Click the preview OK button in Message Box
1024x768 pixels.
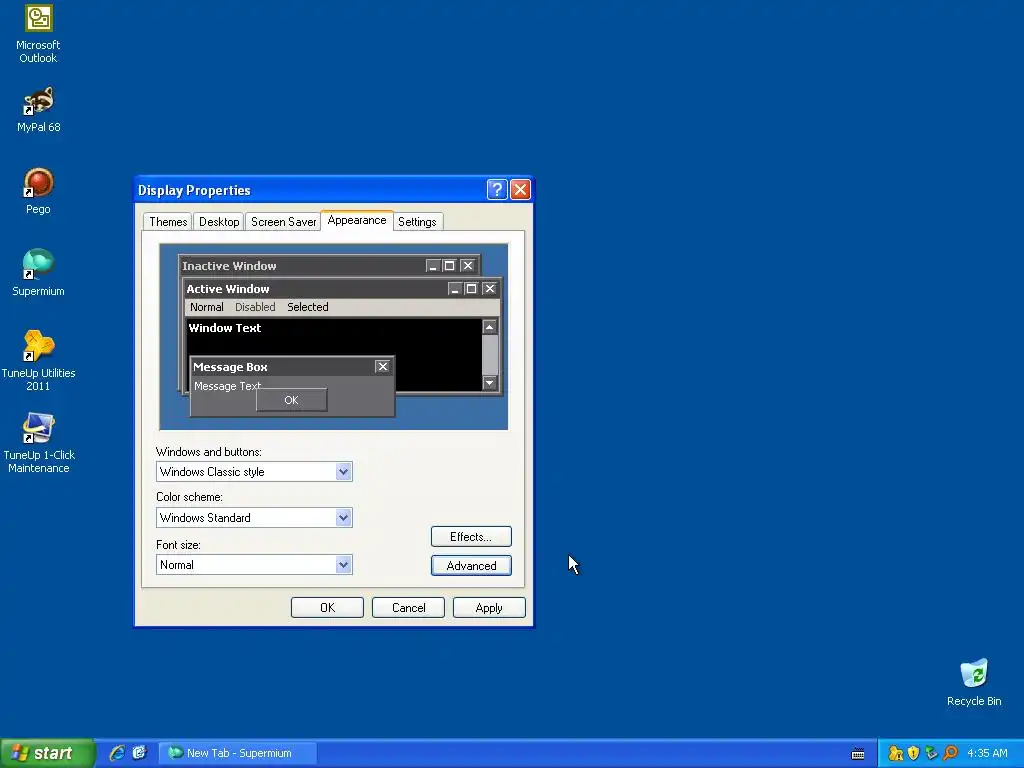coord(291,400)
